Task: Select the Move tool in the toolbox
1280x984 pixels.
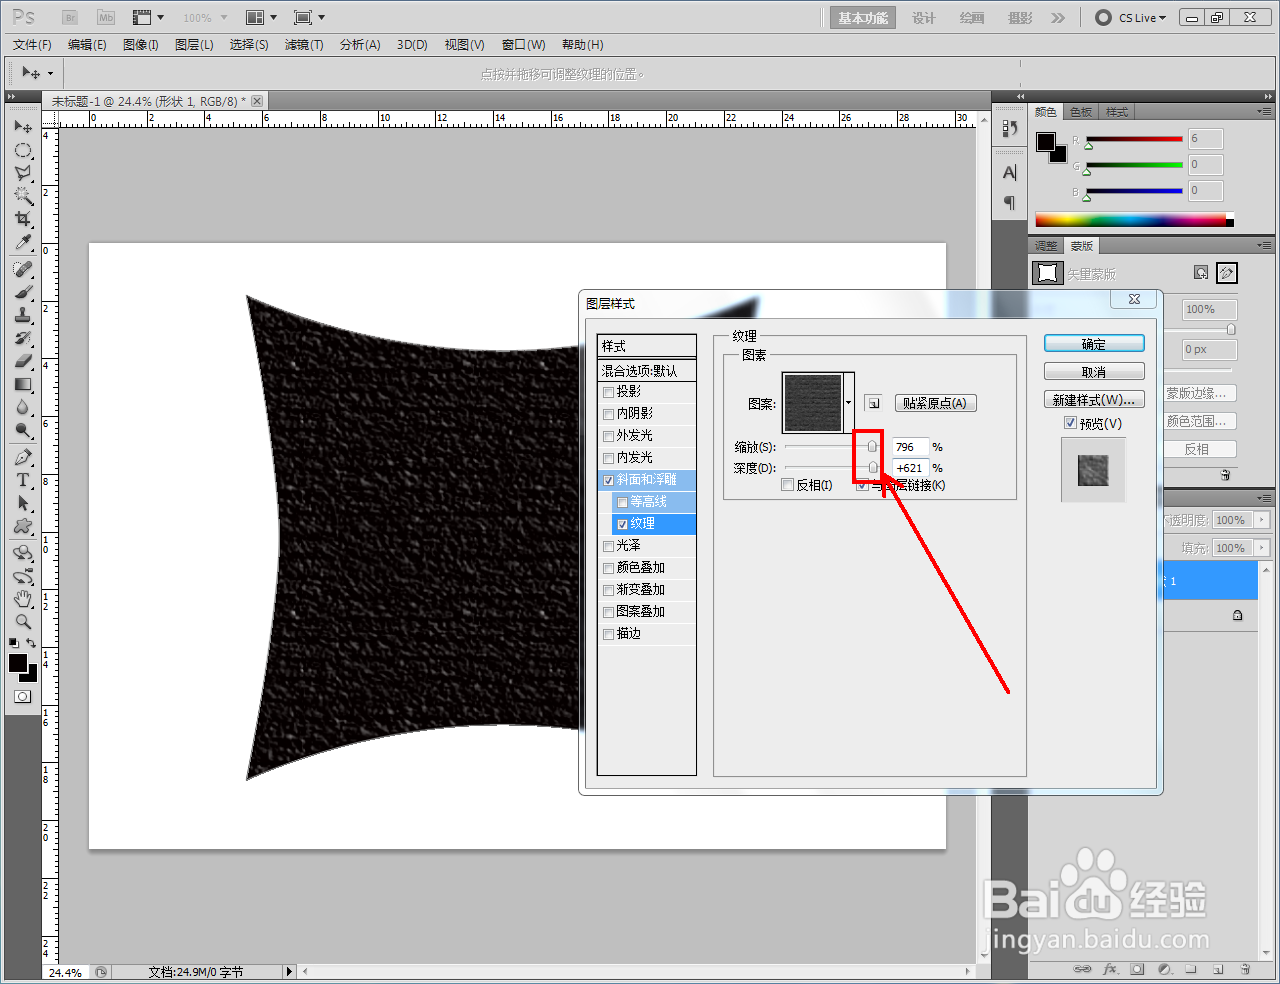Action: click(x=23, y=127)
